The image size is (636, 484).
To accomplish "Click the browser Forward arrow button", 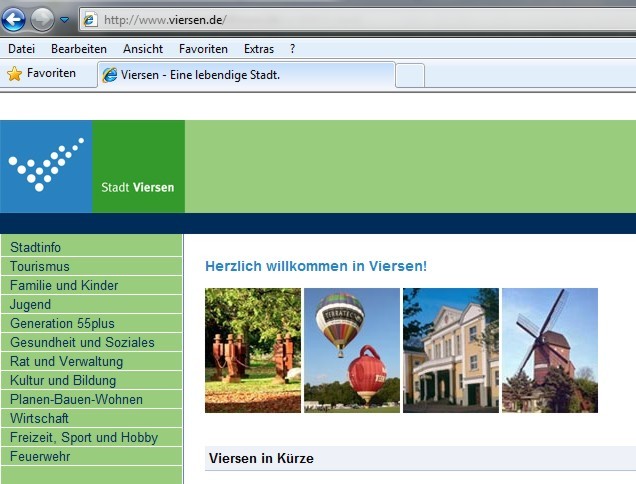I will pyautogui.click(x=42, y=19).
